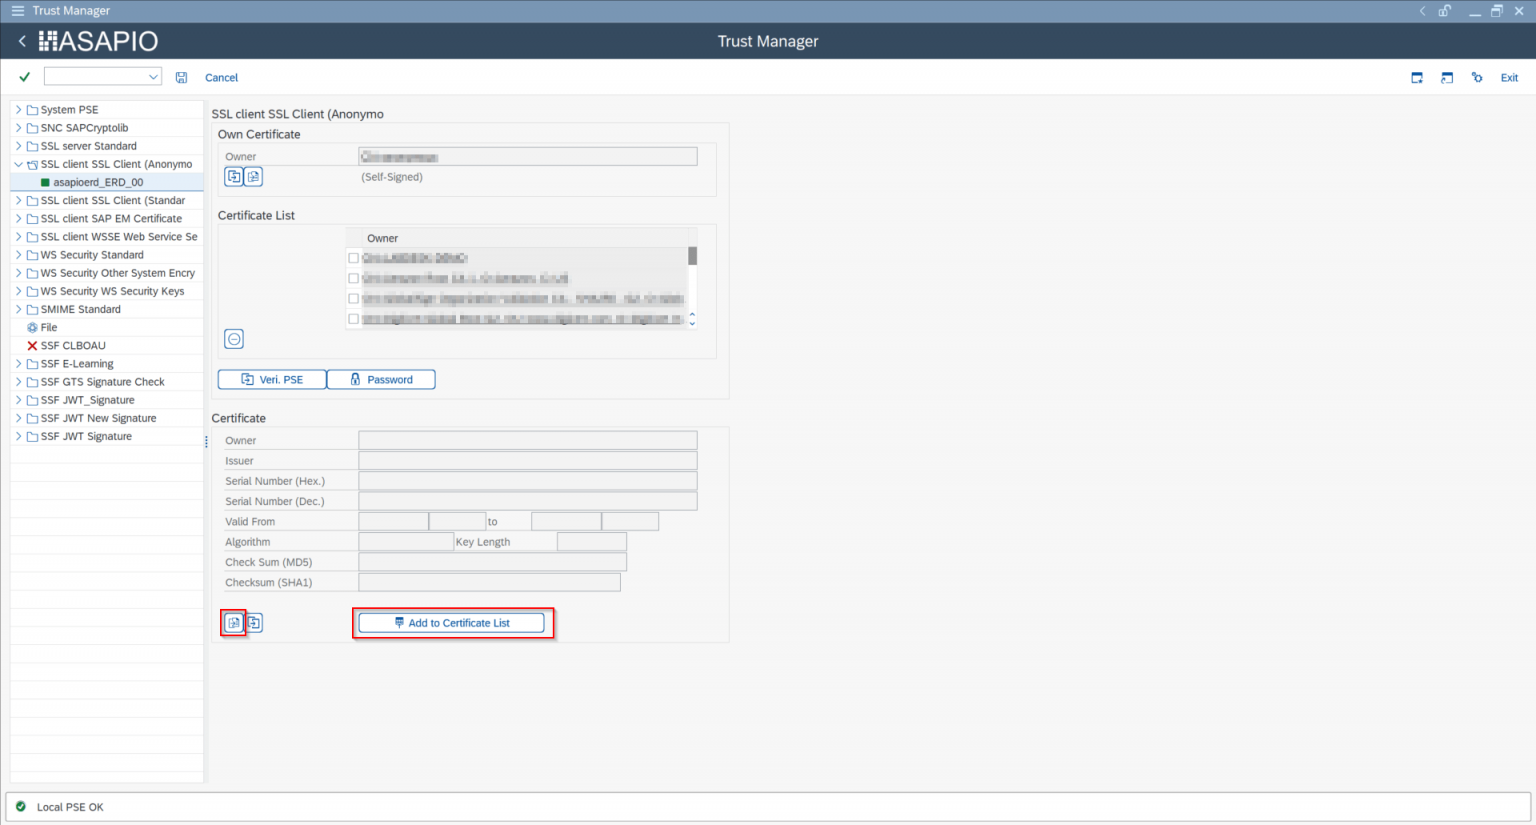This screenshot has height=825, width=1536.
Task: Open the customize layout gear icon
Action: pos(1477,77)
